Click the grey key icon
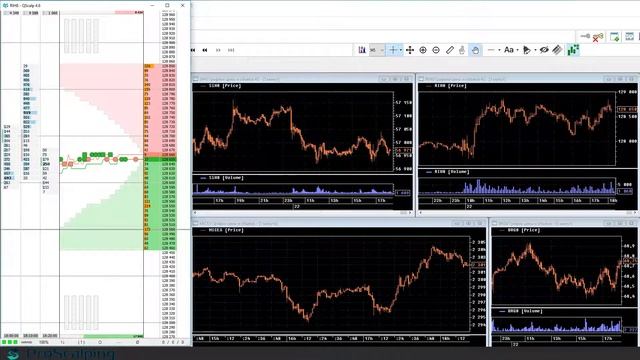640x360 pixels. (585, 36)
